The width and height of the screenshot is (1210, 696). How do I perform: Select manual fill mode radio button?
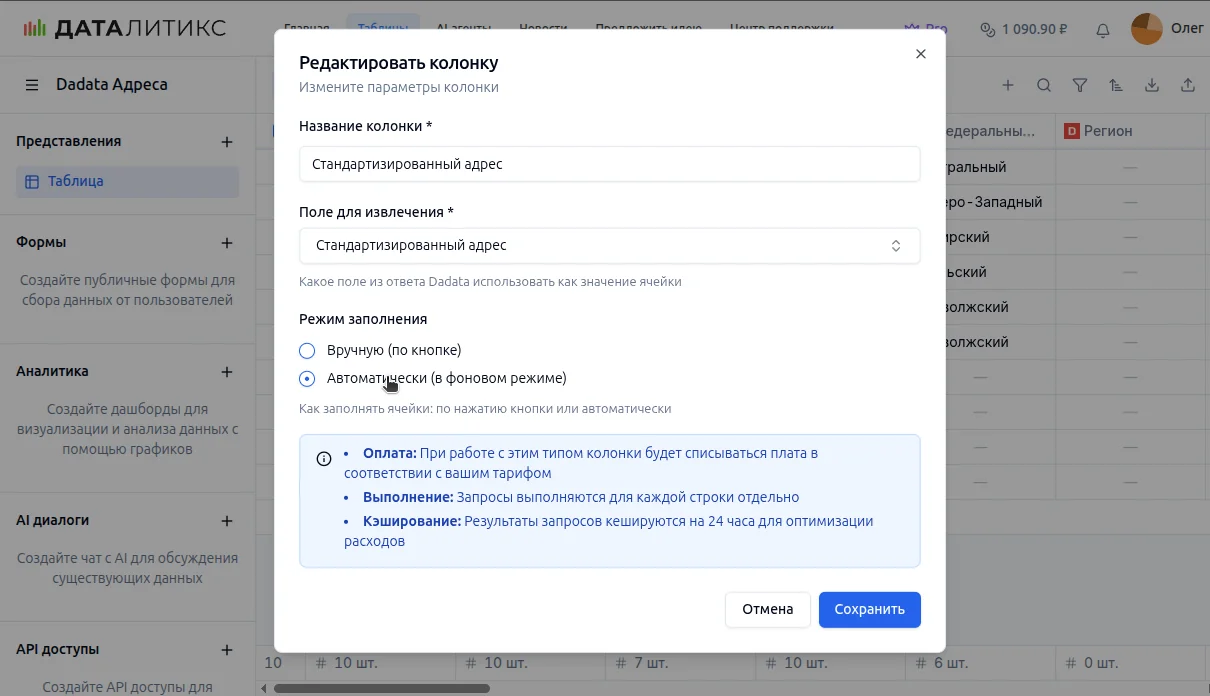307,351
